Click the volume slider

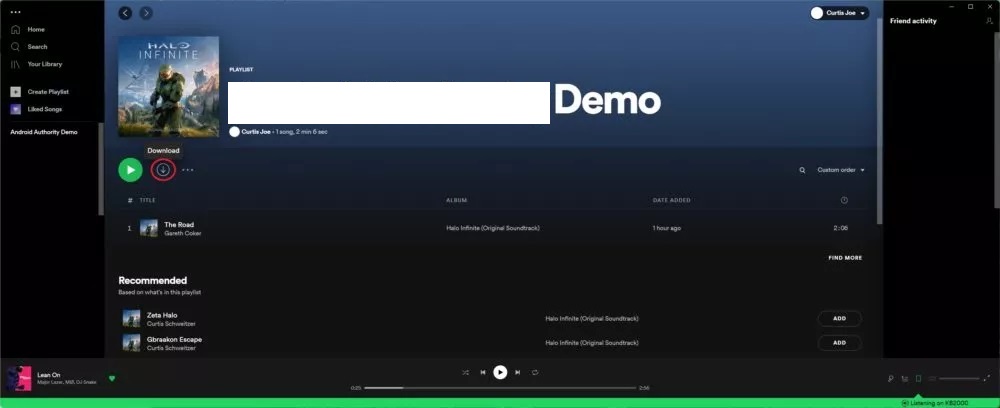[959, 379]
